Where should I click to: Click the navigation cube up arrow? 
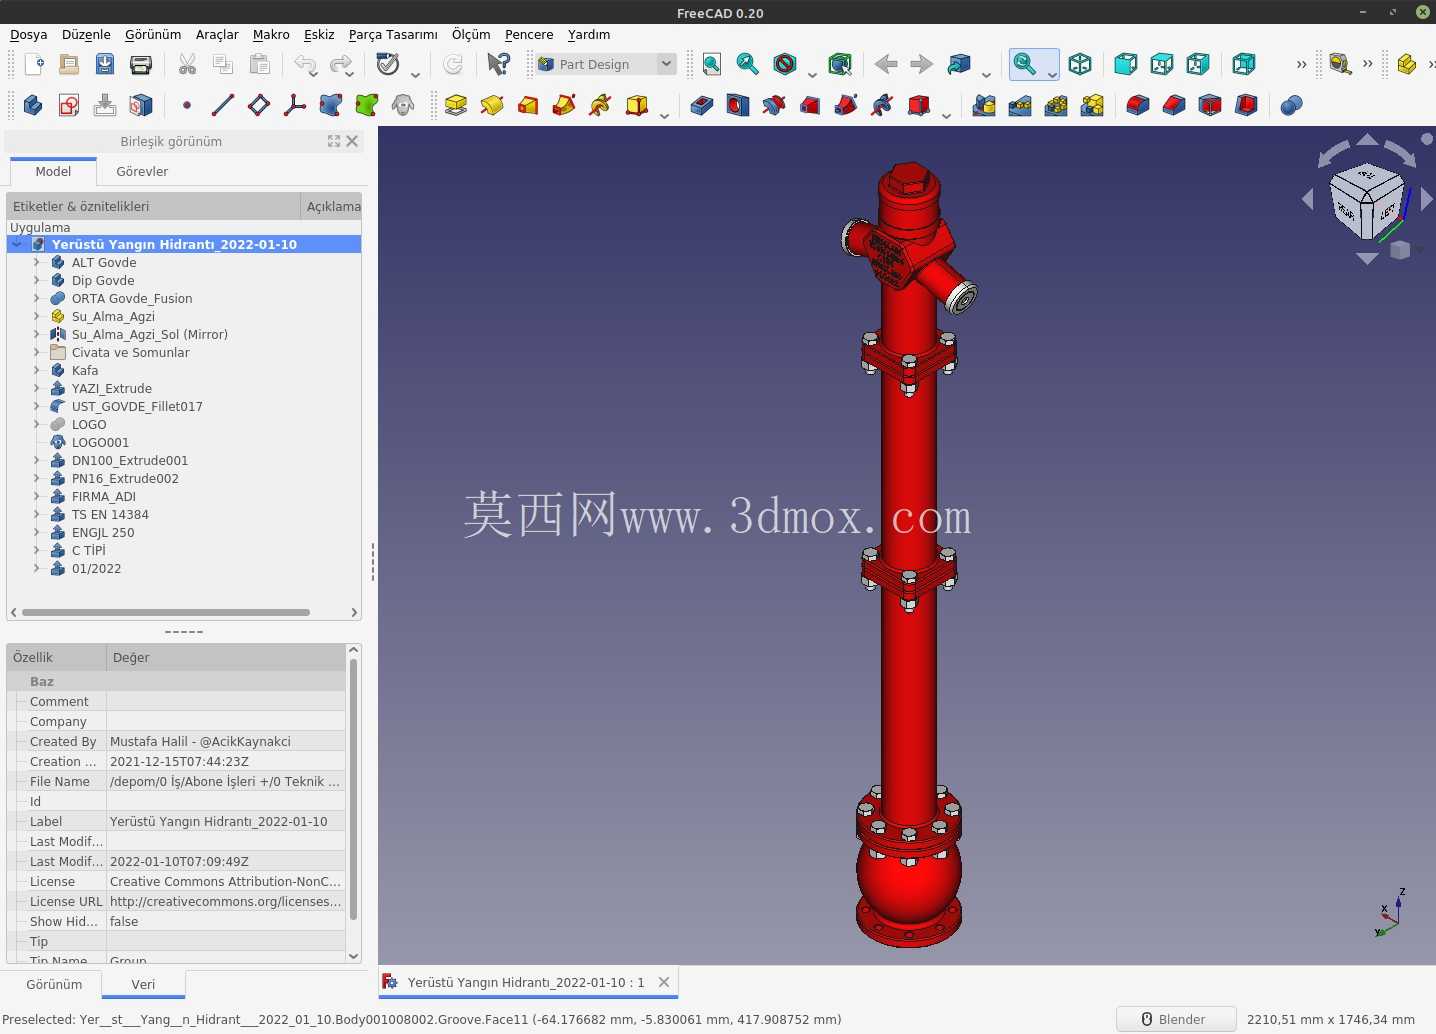pos(1367,140)
